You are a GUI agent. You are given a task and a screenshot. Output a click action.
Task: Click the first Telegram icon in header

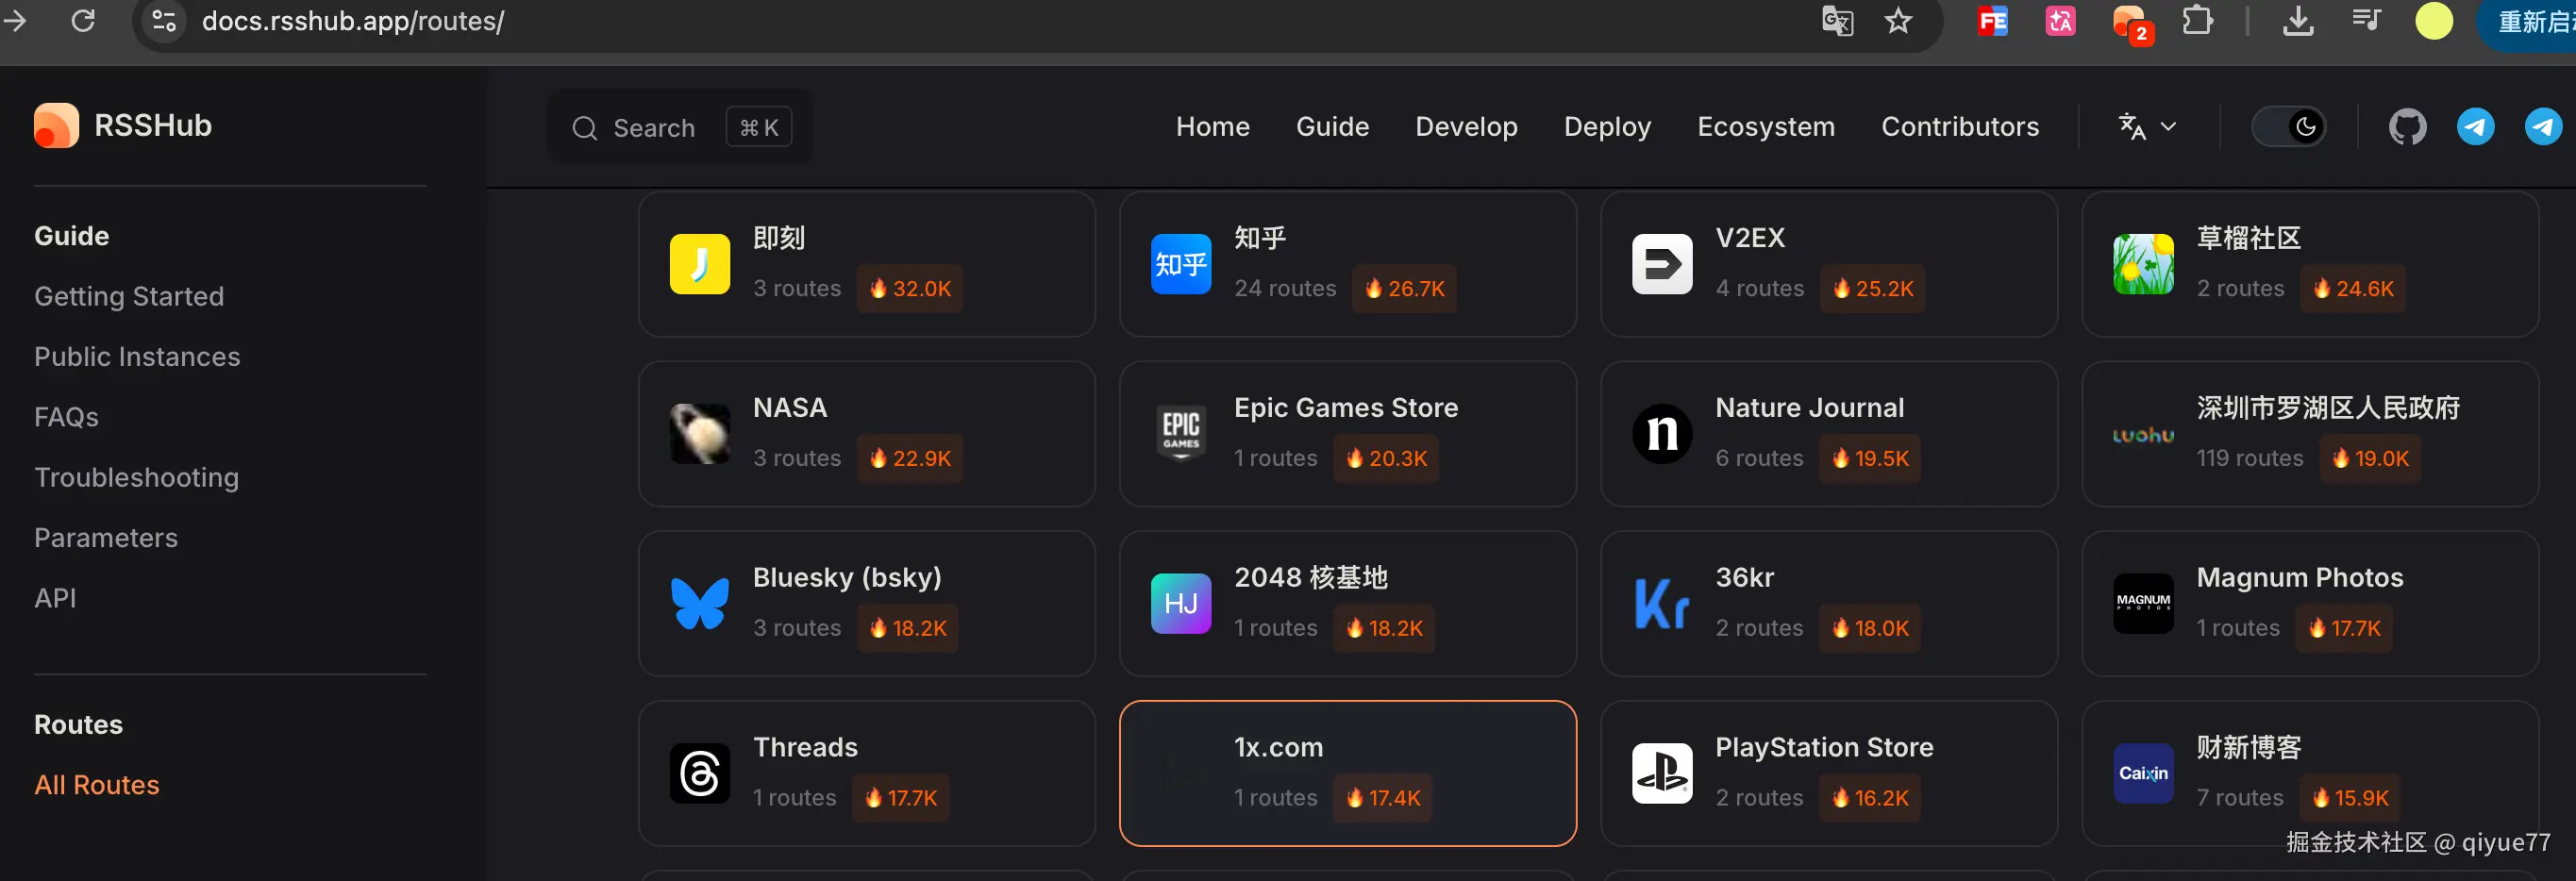2475,127
